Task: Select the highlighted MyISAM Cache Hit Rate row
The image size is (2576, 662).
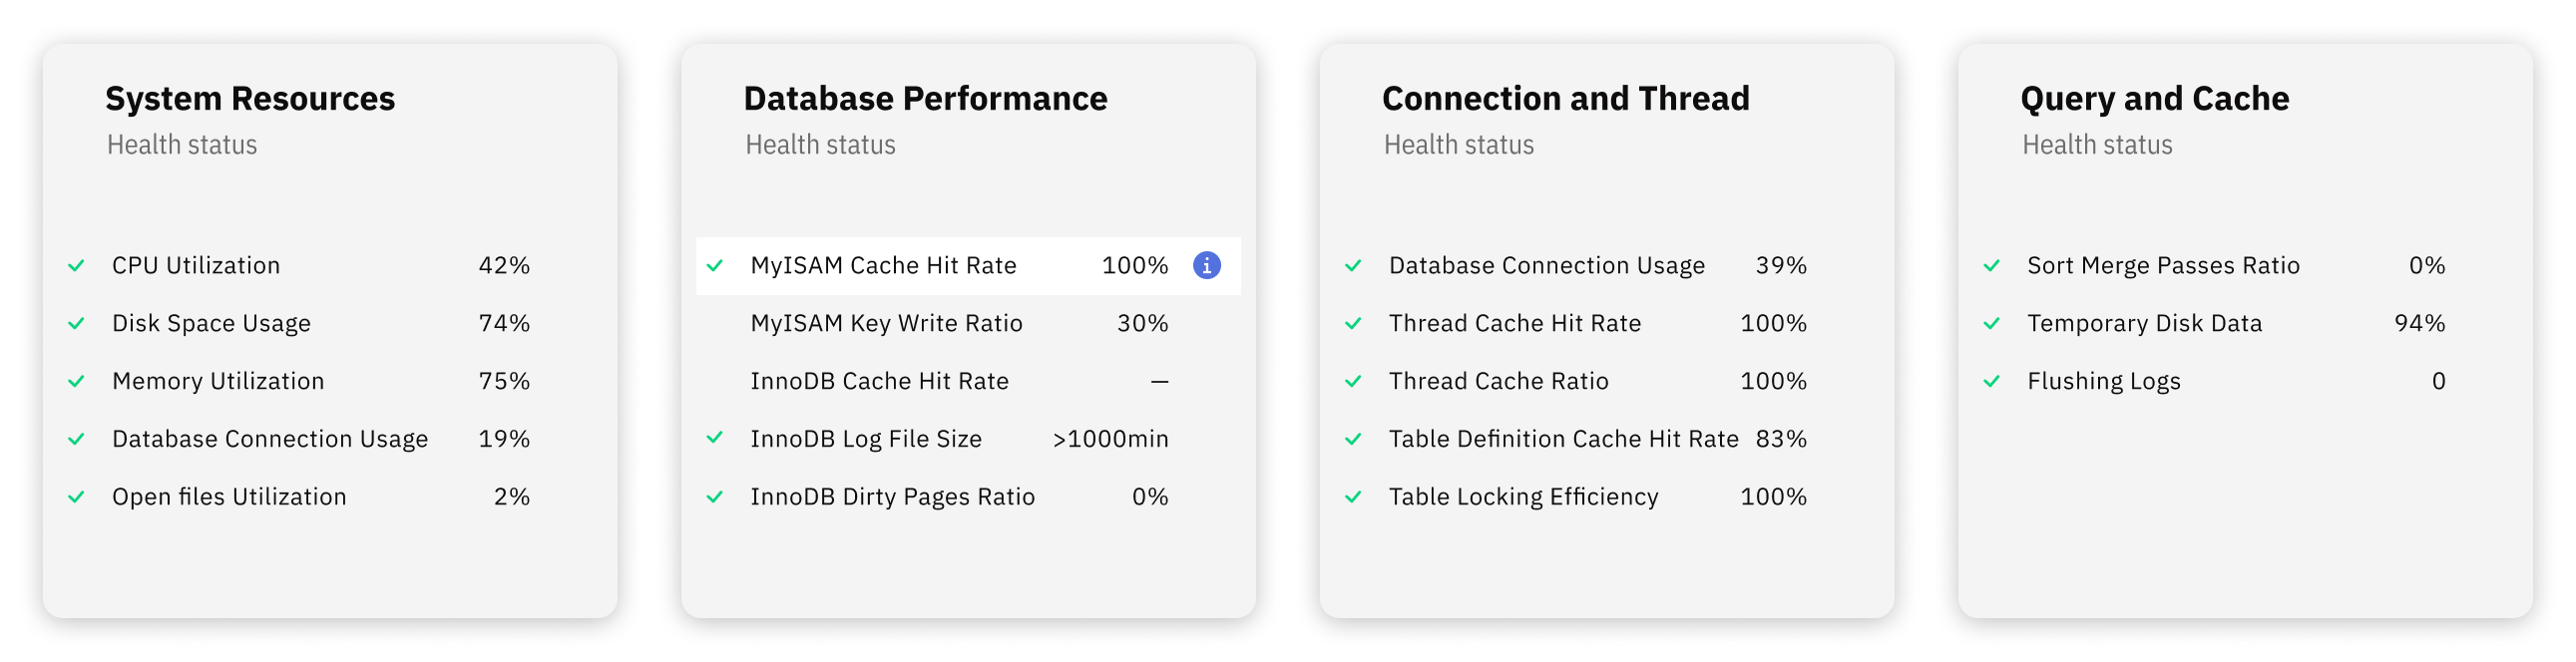Action: [968, 266]
